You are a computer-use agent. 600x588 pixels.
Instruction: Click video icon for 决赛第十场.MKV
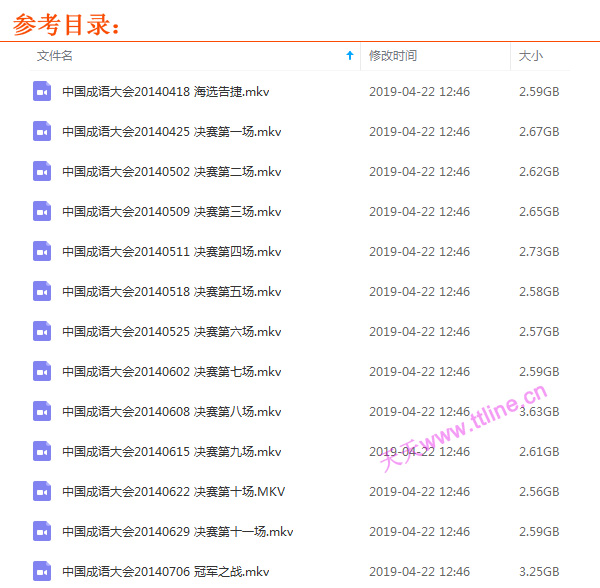coord(41,492)
